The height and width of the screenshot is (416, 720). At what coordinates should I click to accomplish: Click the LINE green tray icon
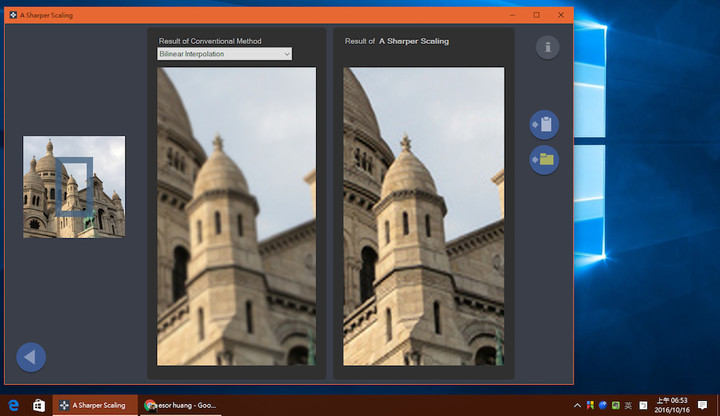[x=615, y=405]
